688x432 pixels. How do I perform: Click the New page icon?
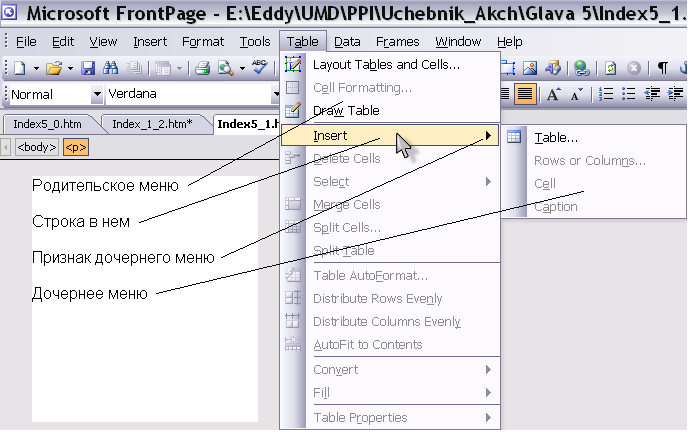[20, 68]
